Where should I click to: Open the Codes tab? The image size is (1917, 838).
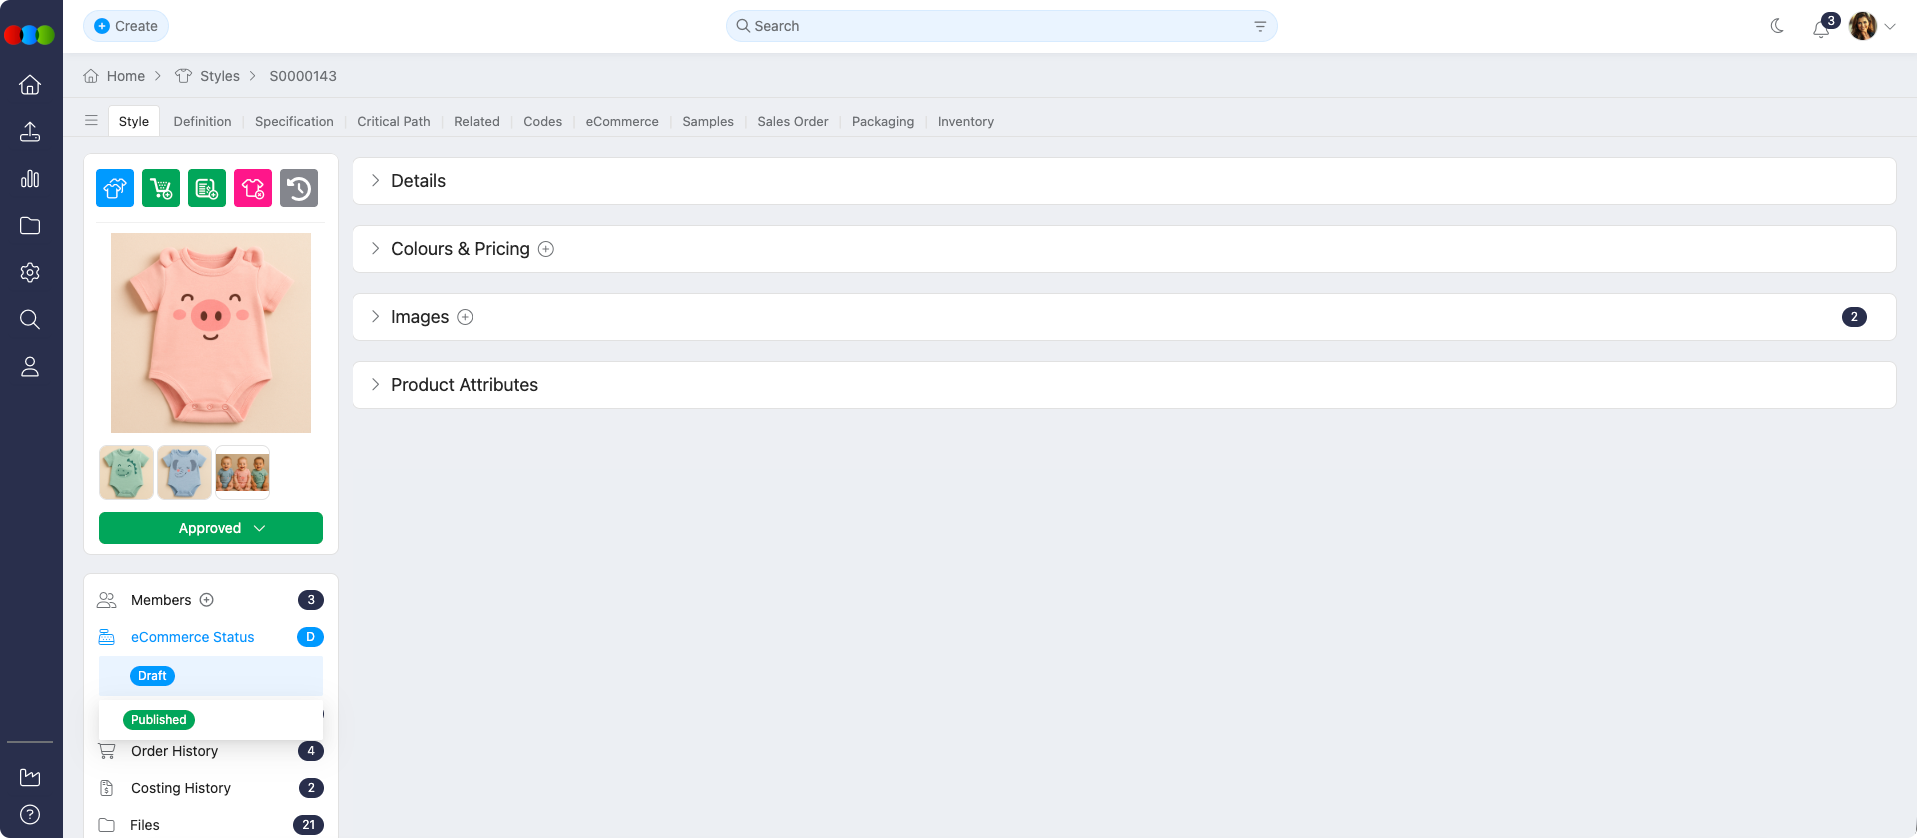[543, 121]
